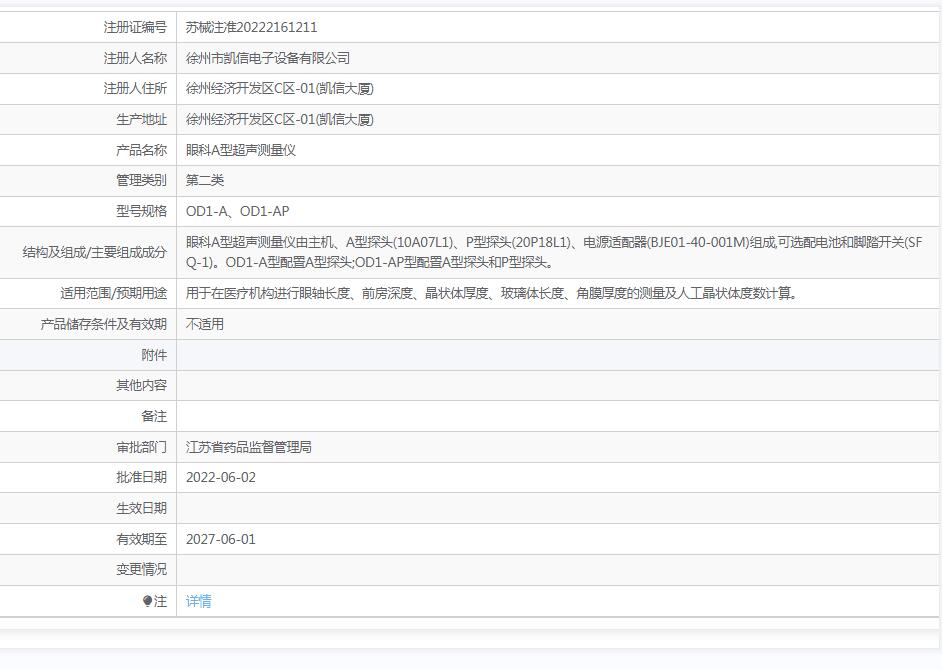Click the 结构及组成/主要组成成分 label

(x=94, y=252)
